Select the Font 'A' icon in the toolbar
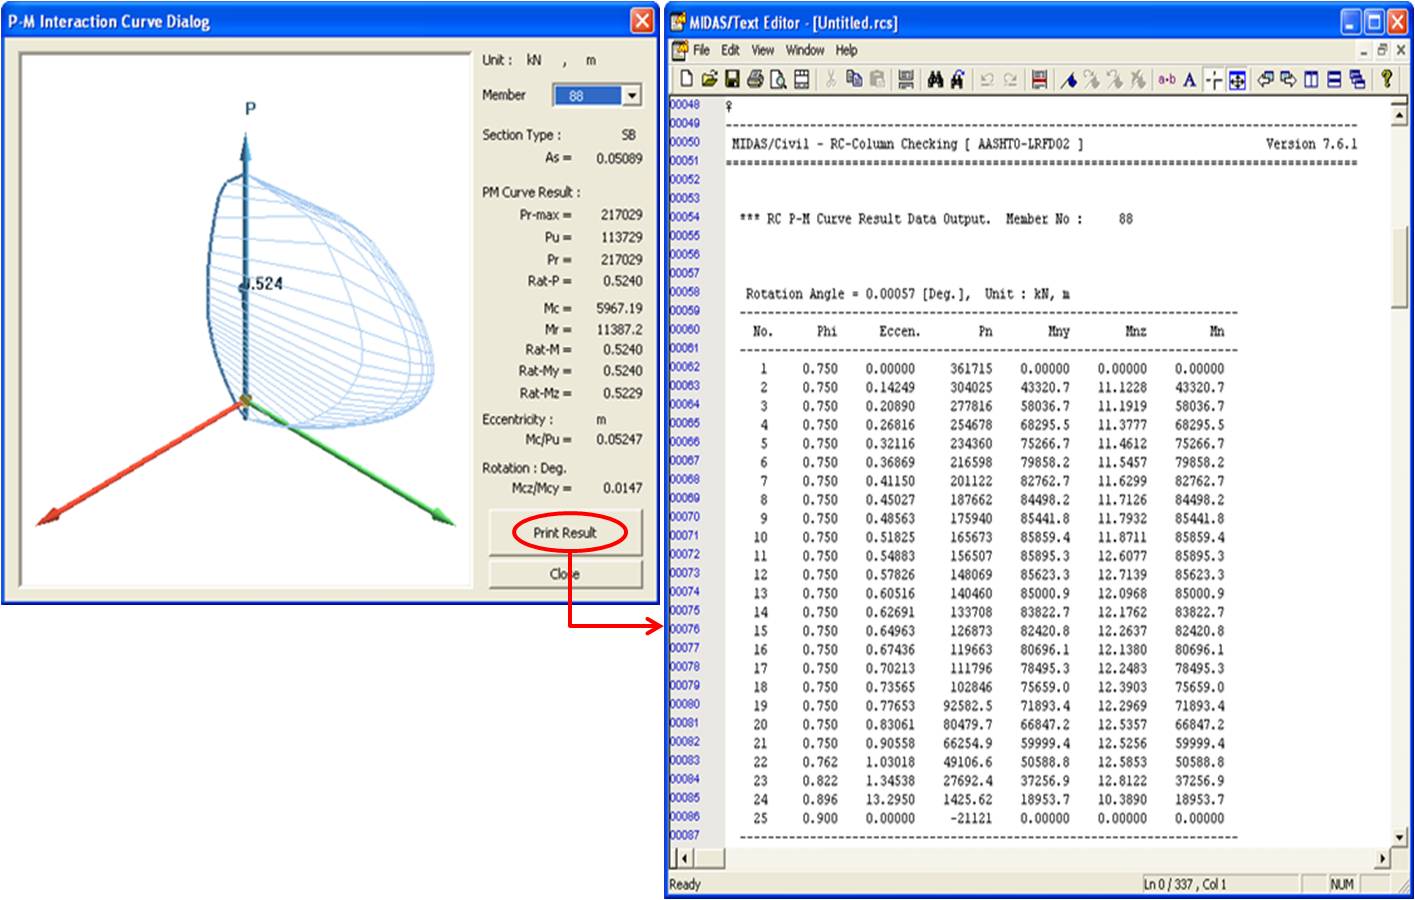Screen dimensions: 1415x900 point(1189,80)
